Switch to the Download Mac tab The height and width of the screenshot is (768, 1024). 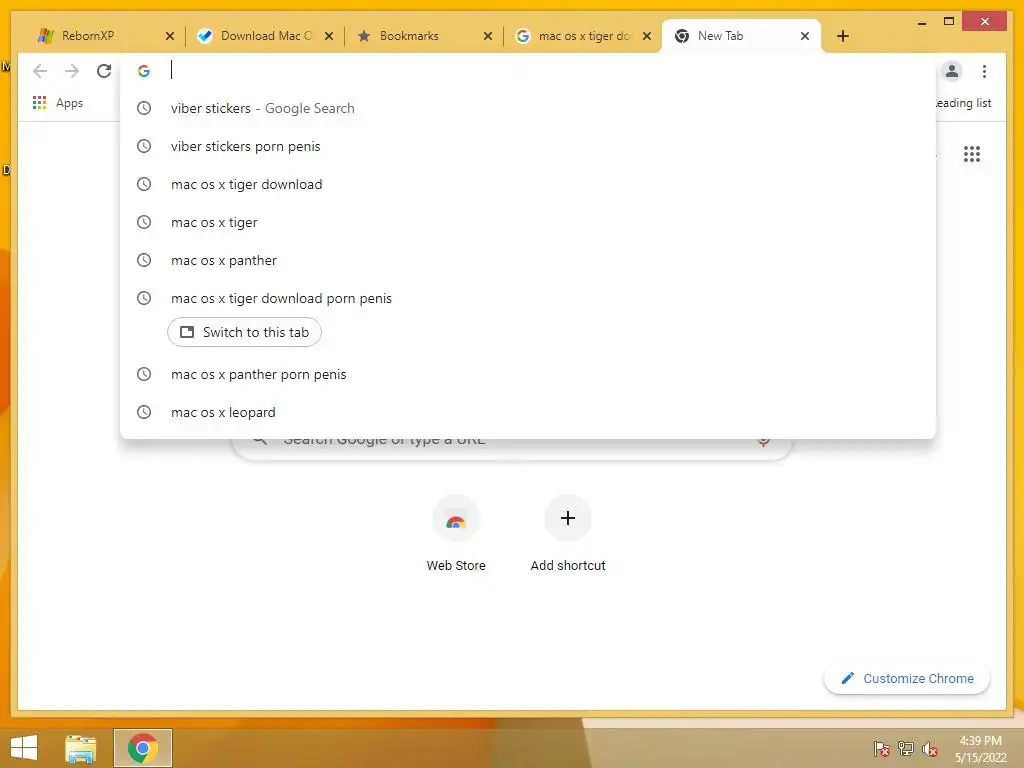tap(264, 36)
